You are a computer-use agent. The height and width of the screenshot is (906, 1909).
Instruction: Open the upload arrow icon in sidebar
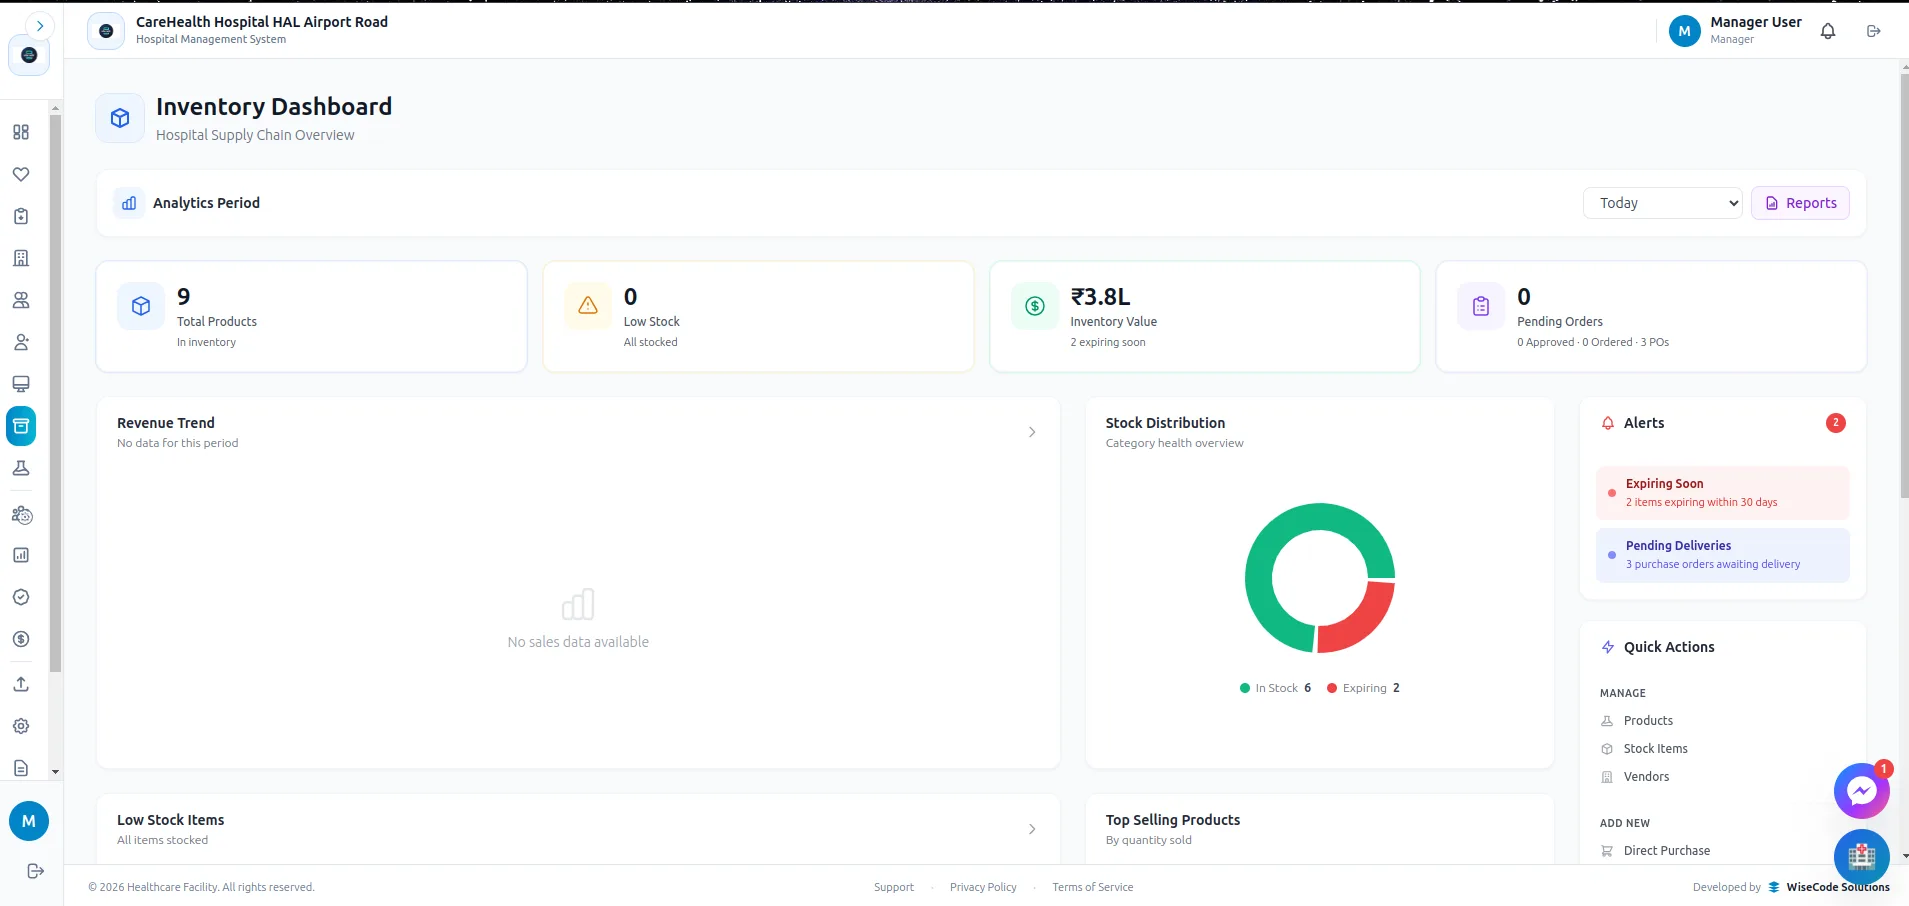tap(21, 684)
